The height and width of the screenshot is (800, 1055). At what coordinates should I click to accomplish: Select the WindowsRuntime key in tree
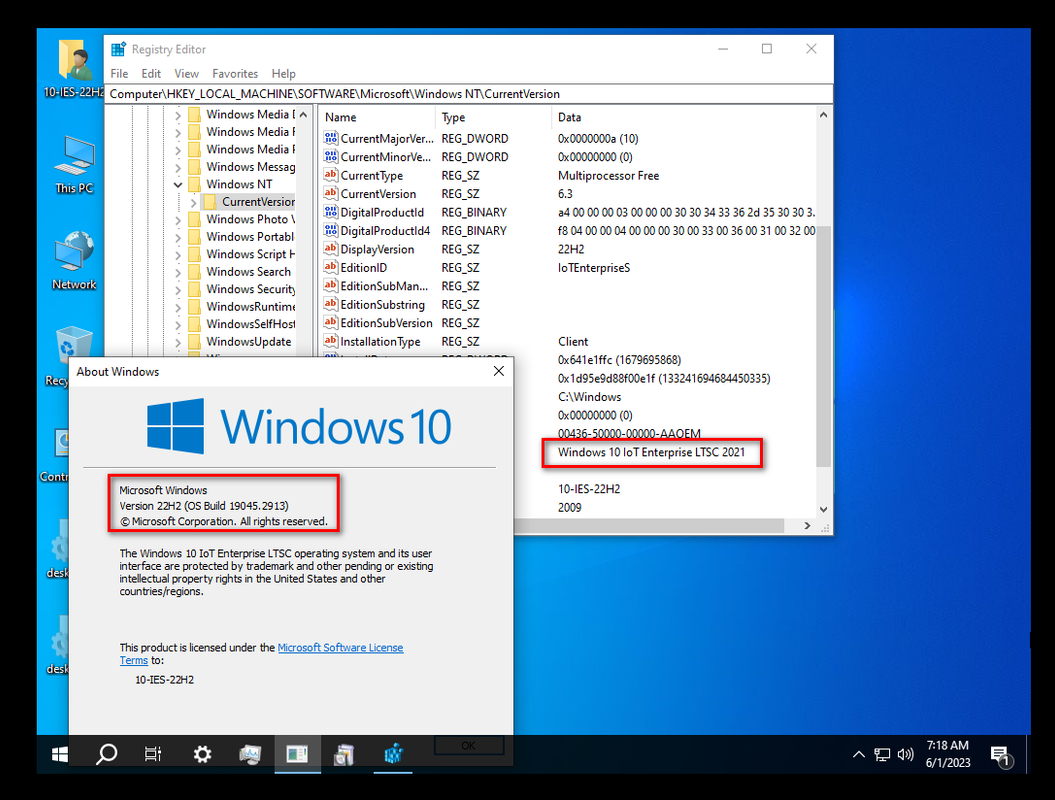pos(250,307)
